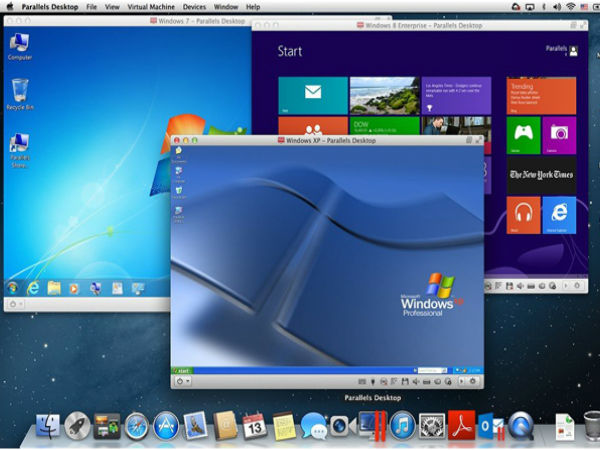The image size is (600, 450).
Task: Open iTunes from the Dock
Action: (x=402, y=426)
